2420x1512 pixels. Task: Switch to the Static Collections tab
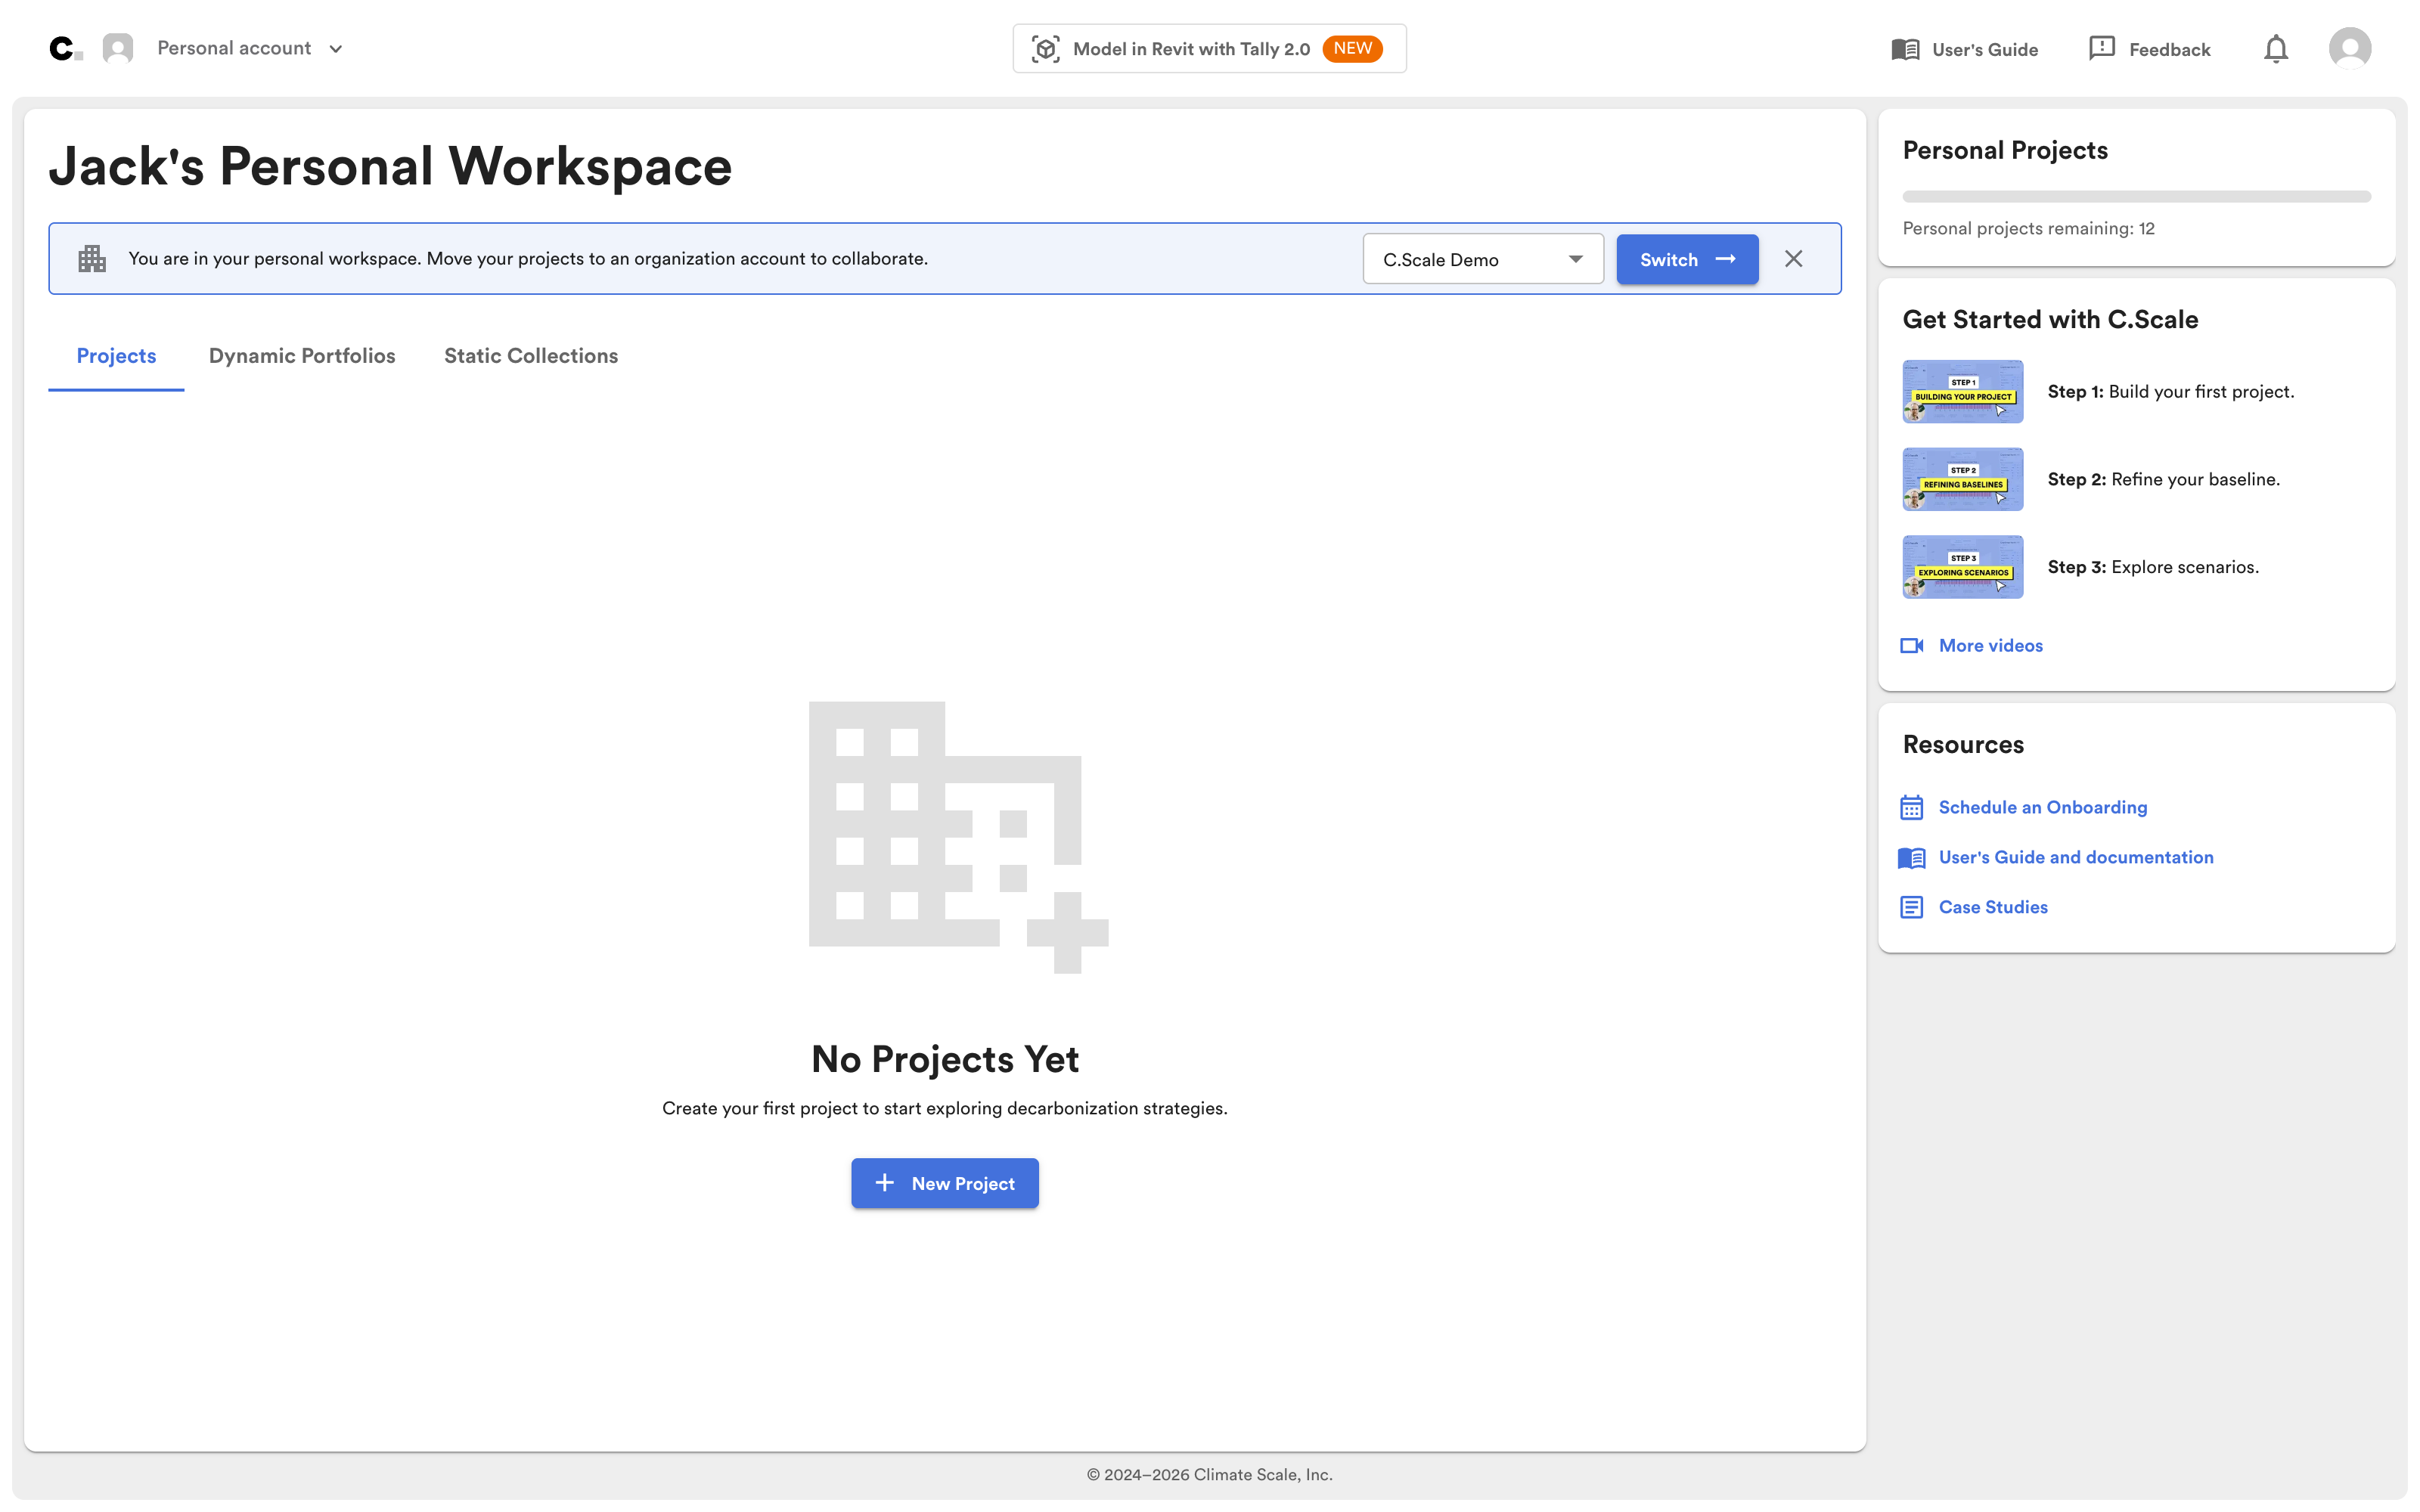(x=531, y=356)
